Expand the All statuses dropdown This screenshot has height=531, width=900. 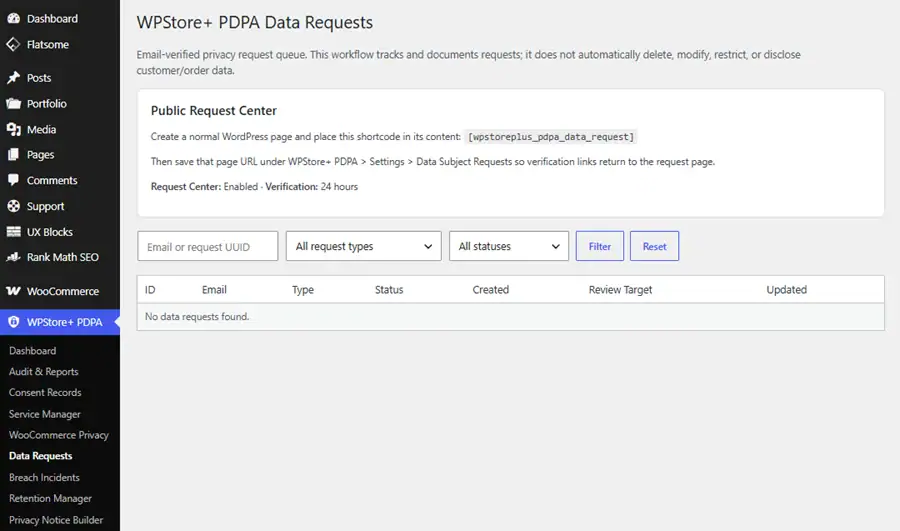click(509, 246)
